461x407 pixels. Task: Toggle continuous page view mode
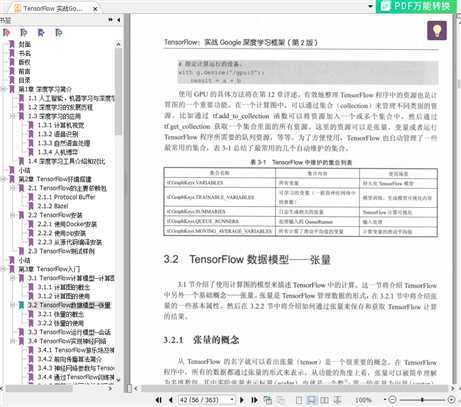(312, 400)
